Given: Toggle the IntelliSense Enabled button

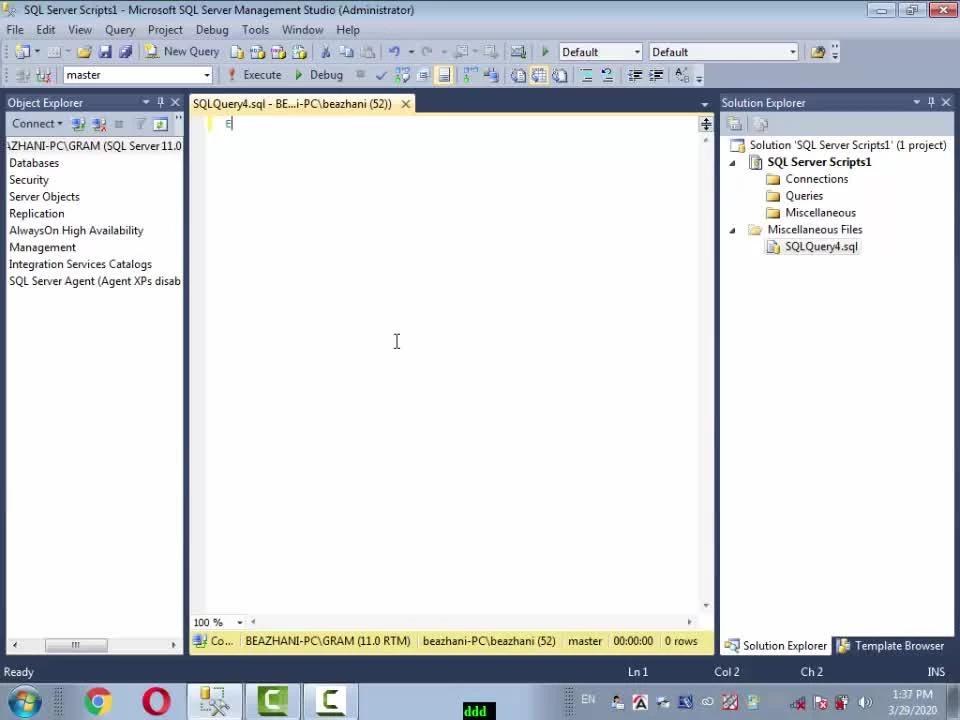Looking at the screenshot, I should pyautogui.click(x=444, y=75).
